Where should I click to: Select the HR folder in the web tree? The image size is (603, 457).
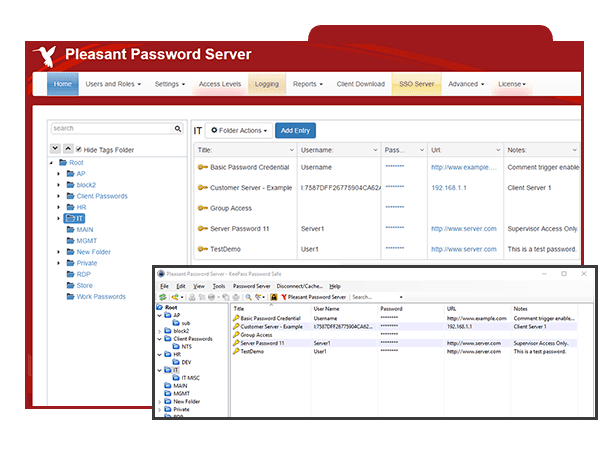(81, 207)
